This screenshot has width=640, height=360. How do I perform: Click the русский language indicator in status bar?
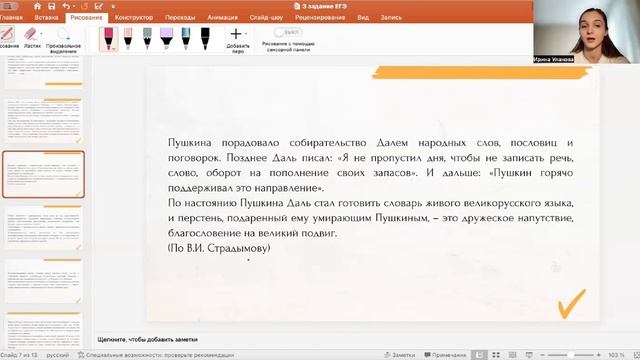tap(58, 355)
